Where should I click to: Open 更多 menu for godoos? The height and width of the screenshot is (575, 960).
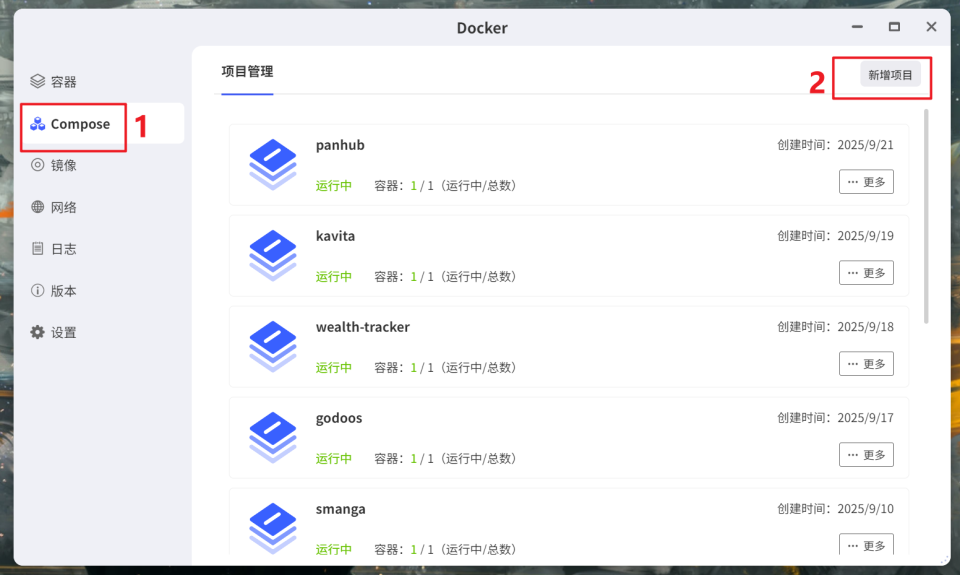tap(866, 454)
